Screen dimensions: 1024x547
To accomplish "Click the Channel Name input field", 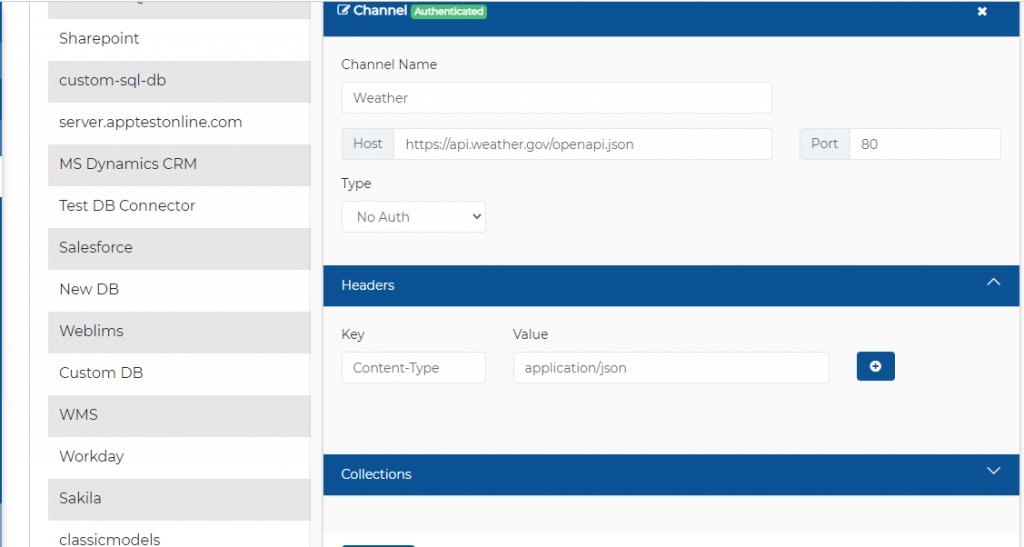I will [556, 98].
